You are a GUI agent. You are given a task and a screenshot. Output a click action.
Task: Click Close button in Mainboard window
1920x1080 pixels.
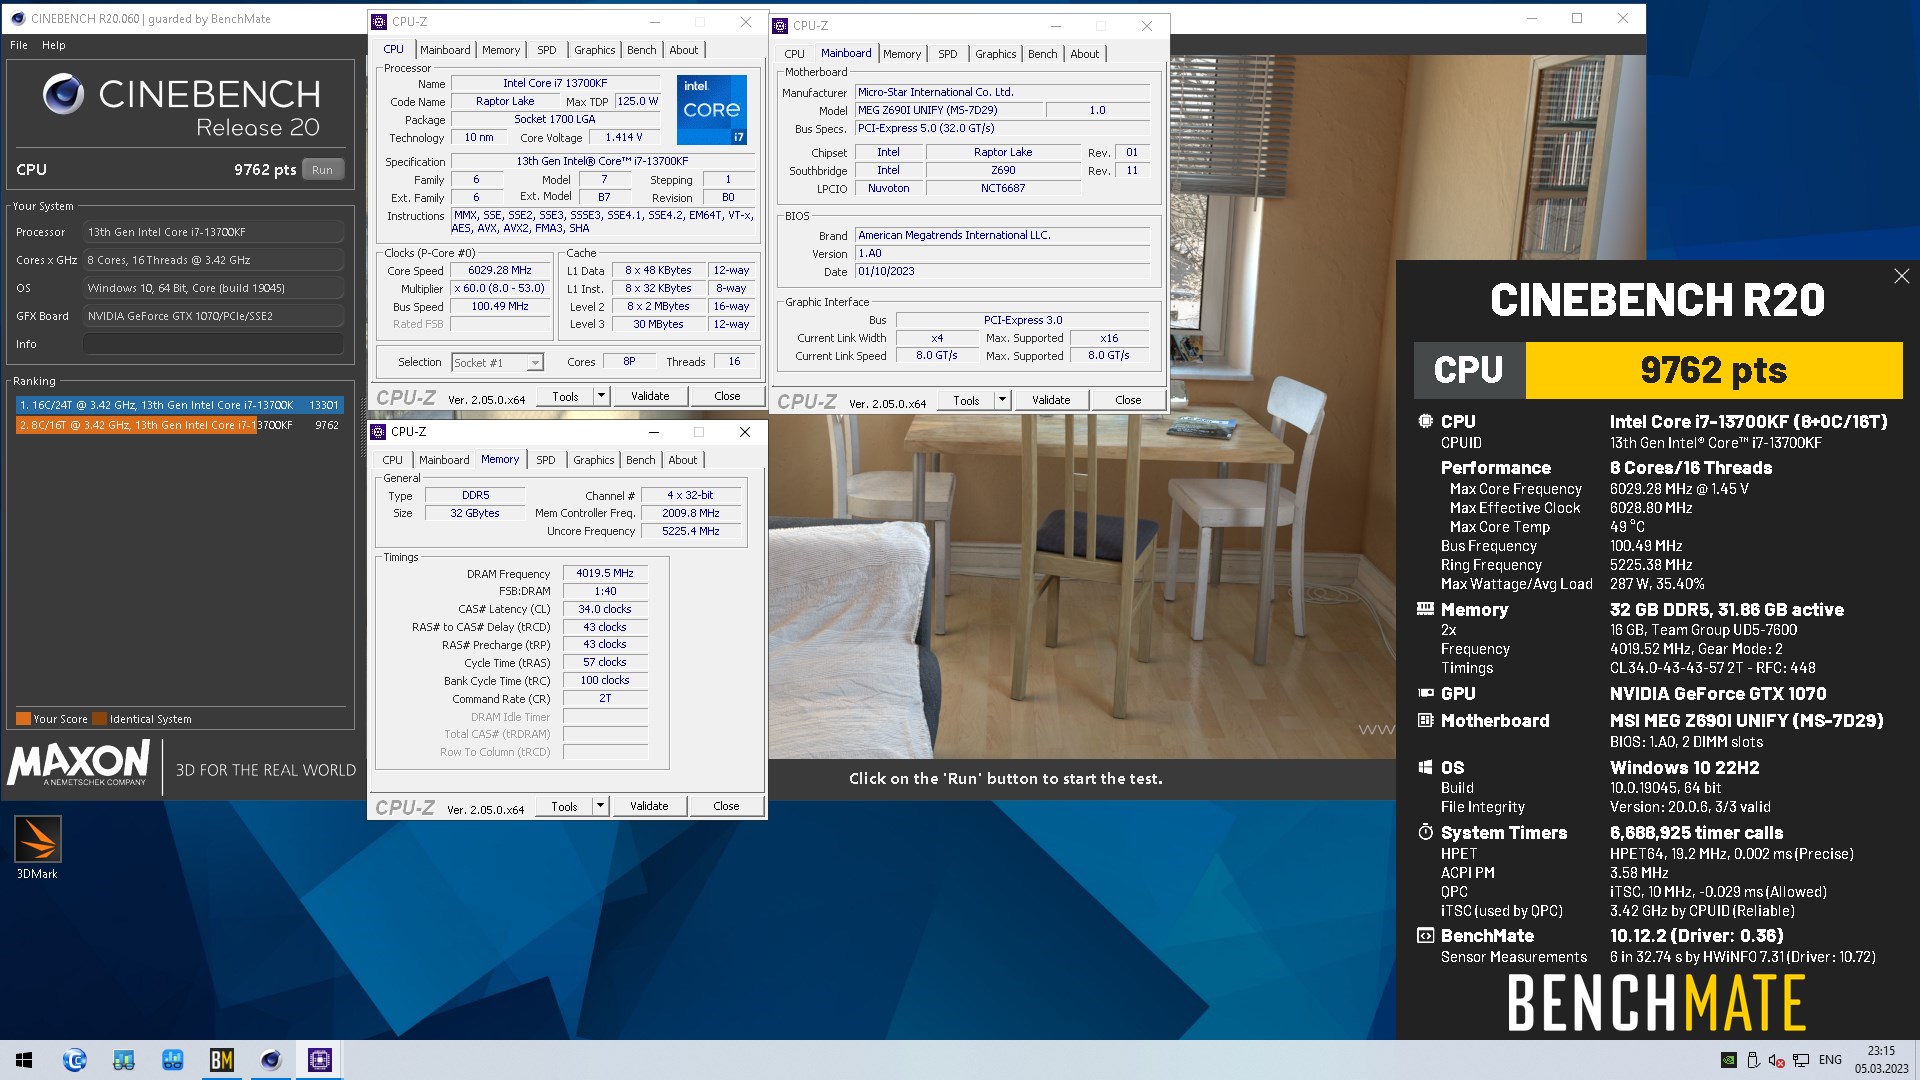pyautogui.click(x=1128, y=401)
